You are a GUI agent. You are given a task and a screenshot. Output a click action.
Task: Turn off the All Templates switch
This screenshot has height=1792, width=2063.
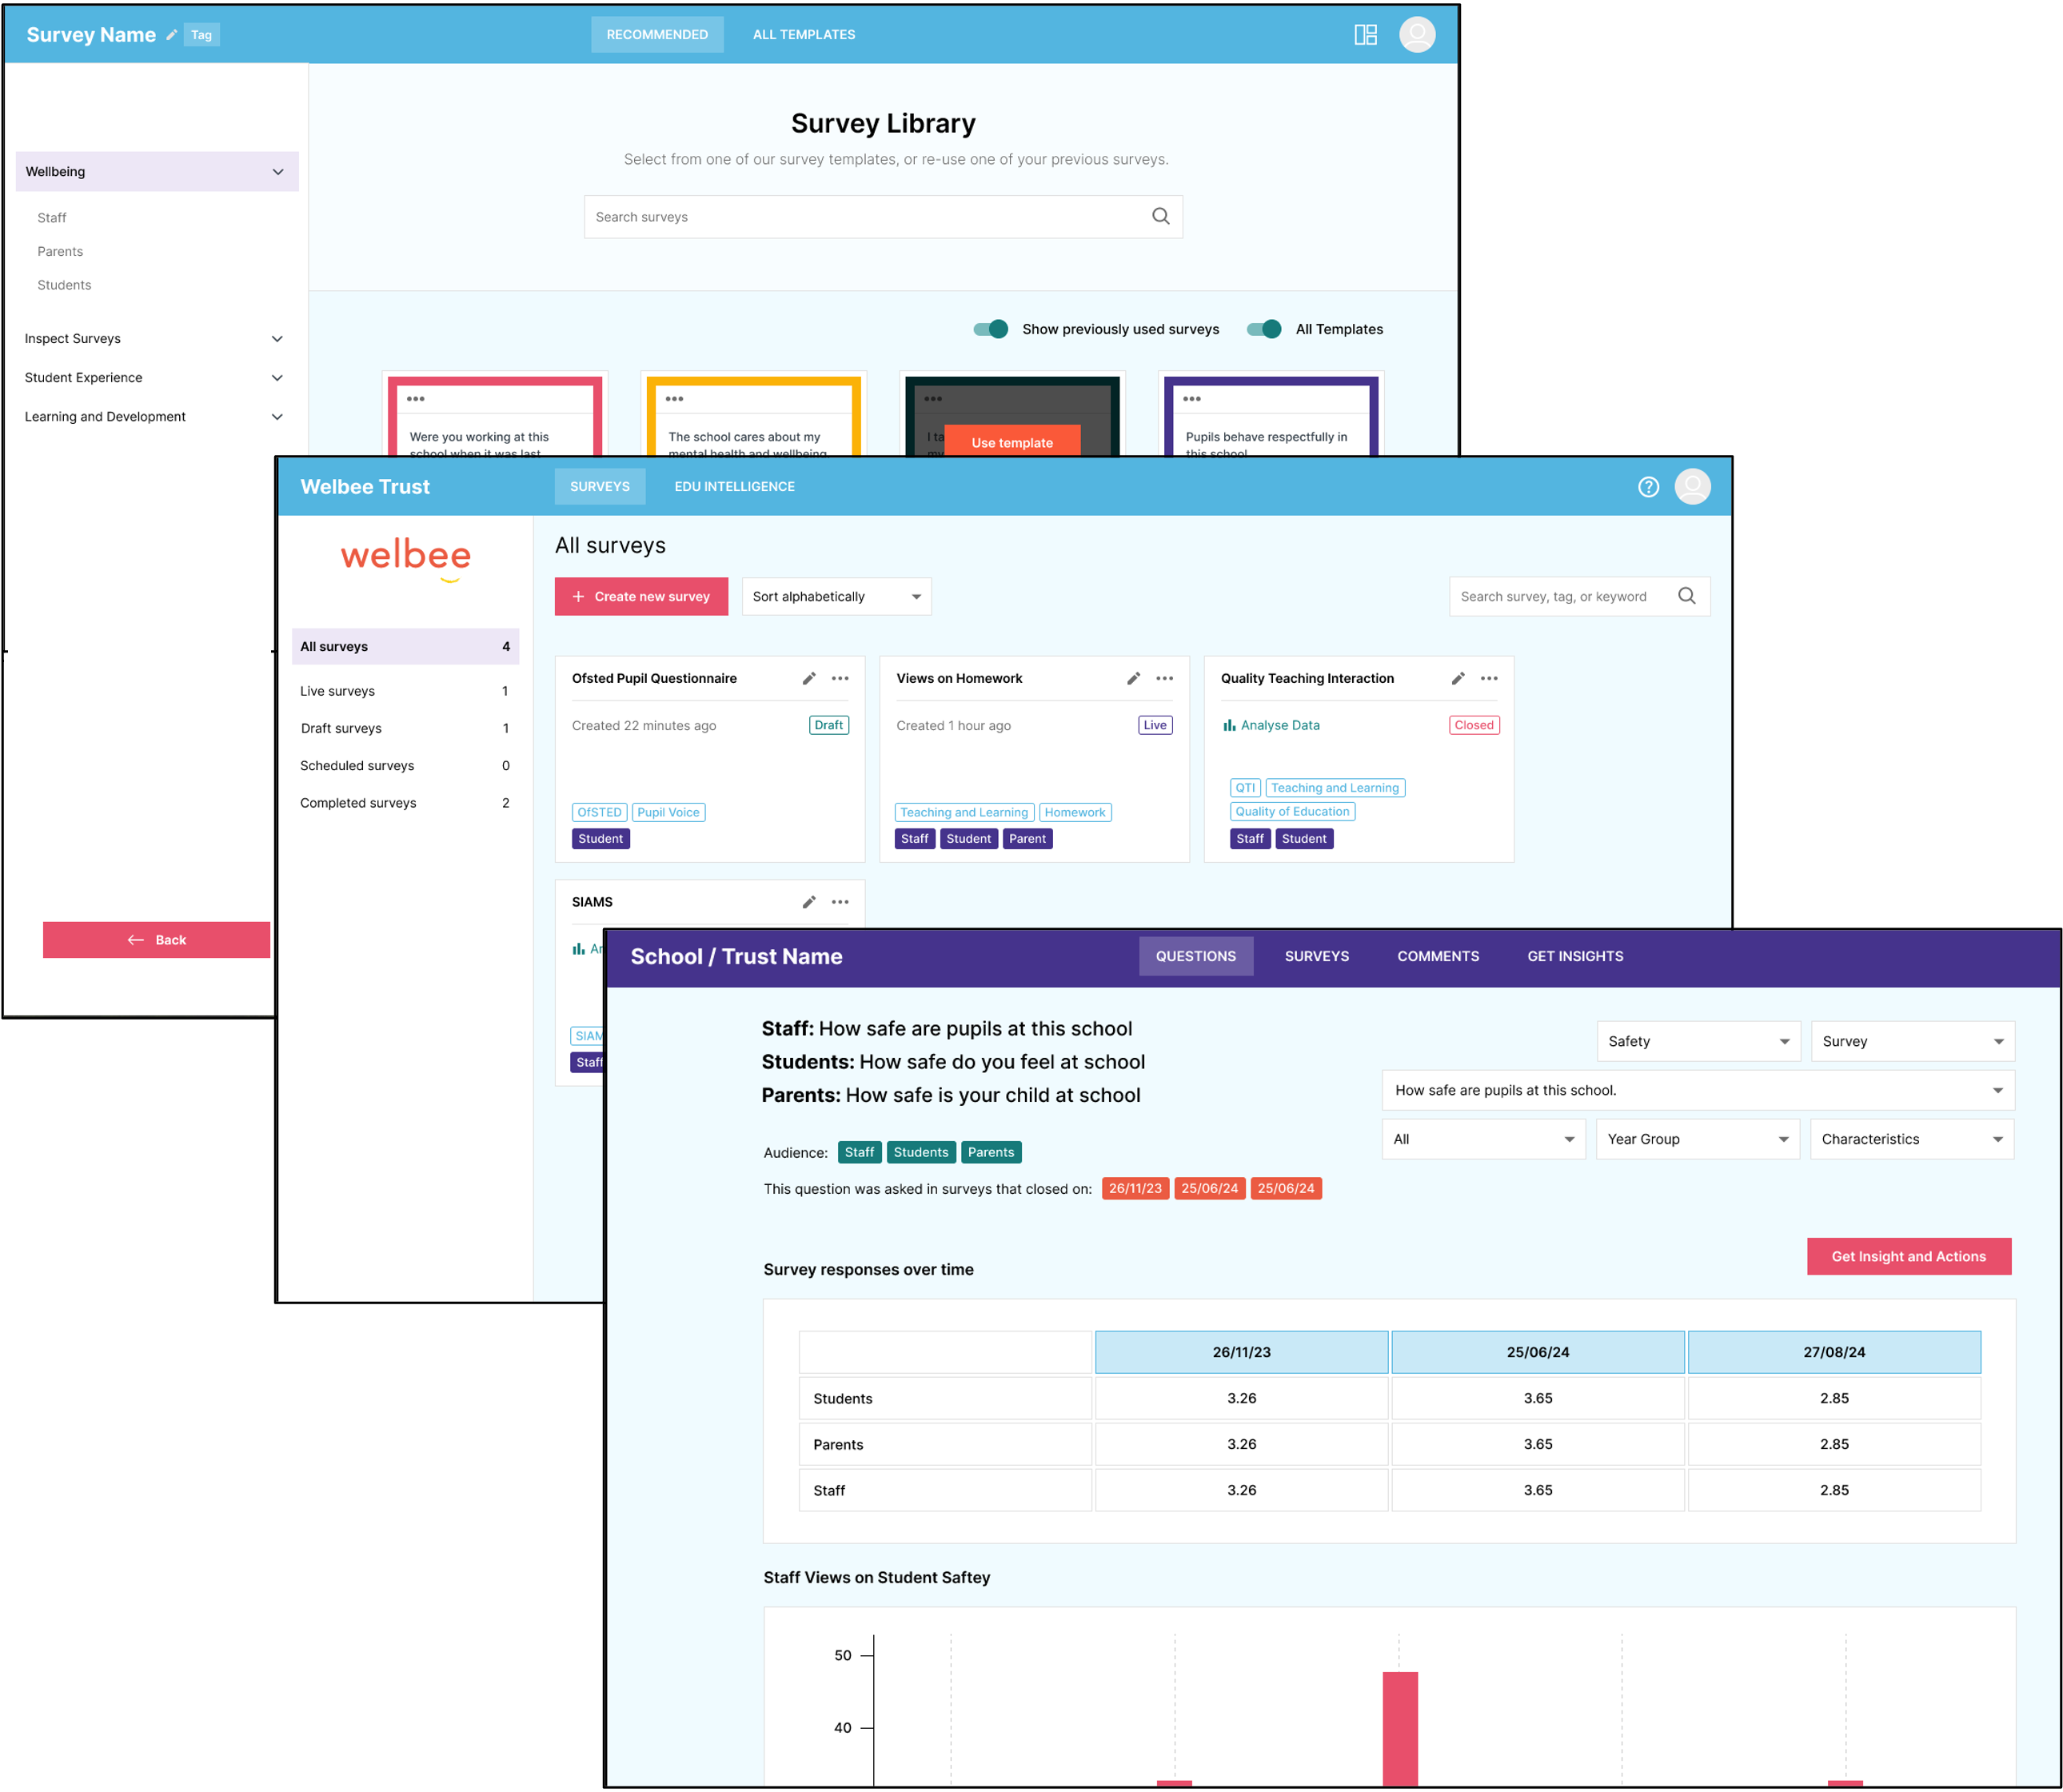pyautogui.click(x=1264, y=330)
